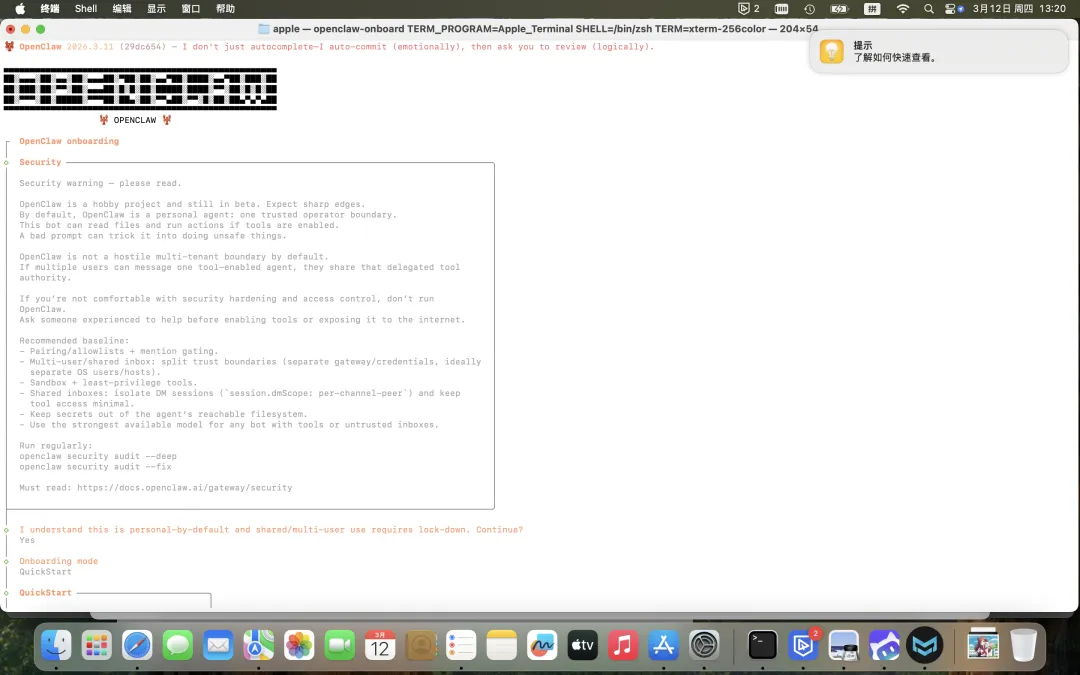Open Calendar from the Dock
Screen dimensions: 1080x675
coord(380,645)
